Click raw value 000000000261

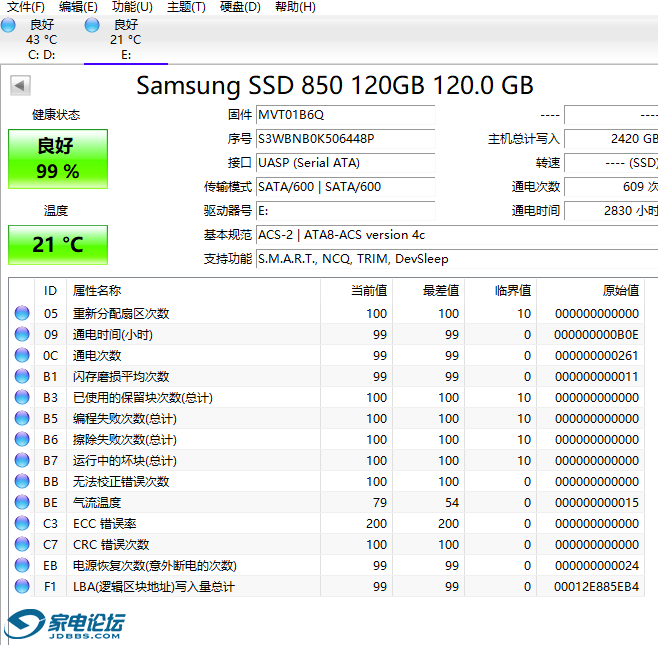pos(596,355)
